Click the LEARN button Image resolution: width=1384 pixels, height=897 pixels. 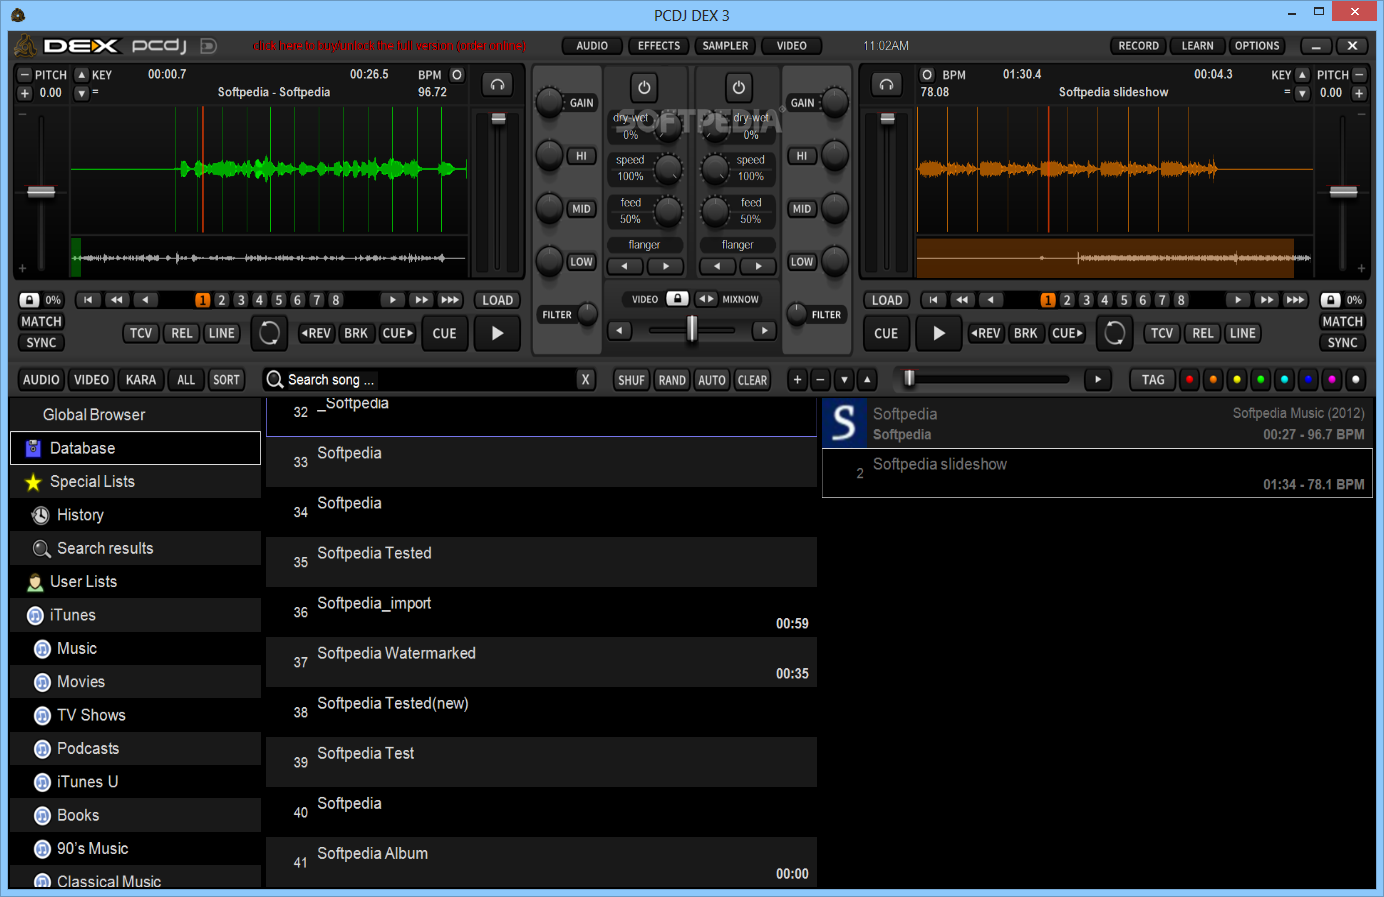1197,46
